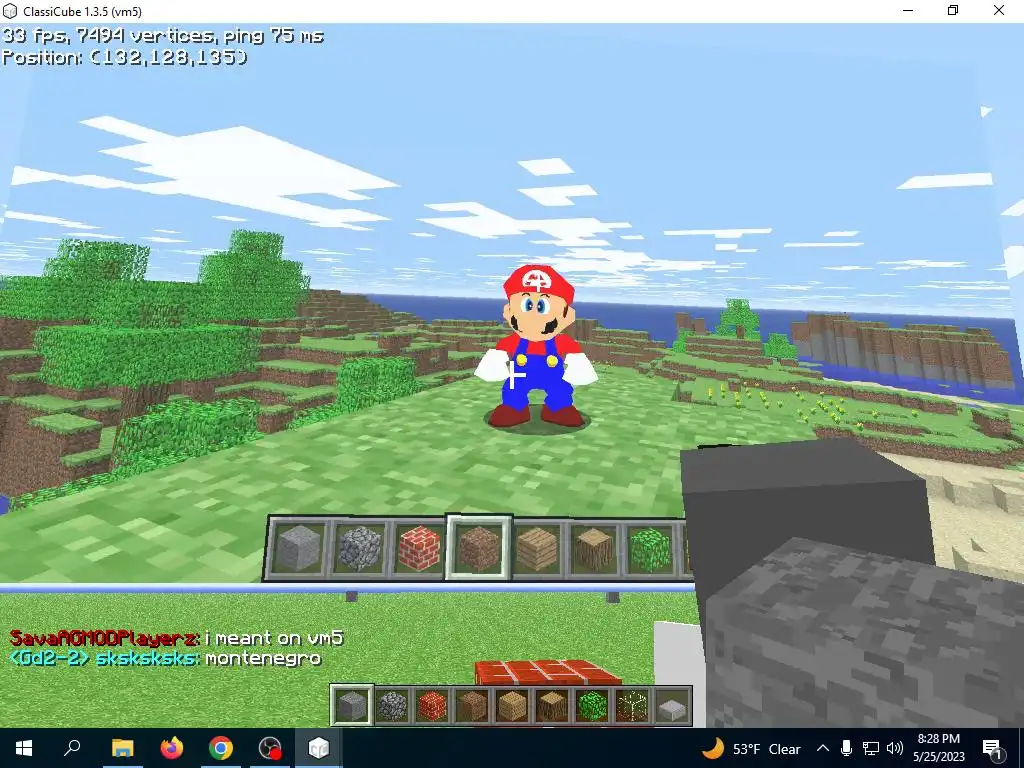
Task: Minimize the ClassiCube window
Action: pos(908,10)
